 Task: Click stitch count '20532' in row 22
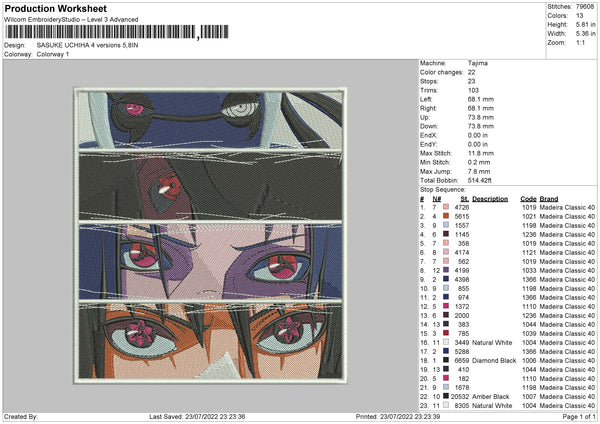coord(460,396)
